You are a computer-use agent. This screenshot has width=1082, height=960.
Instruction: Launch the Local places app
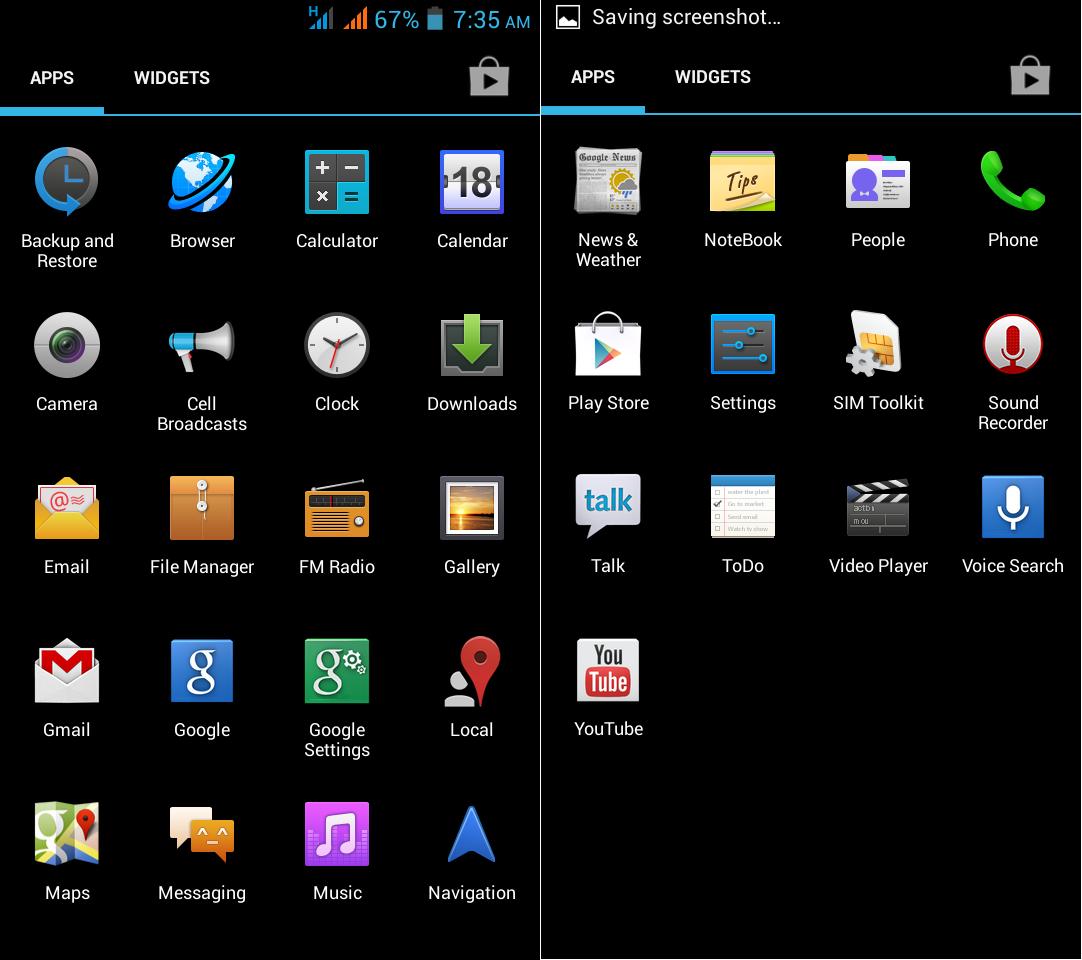(472, 671)
